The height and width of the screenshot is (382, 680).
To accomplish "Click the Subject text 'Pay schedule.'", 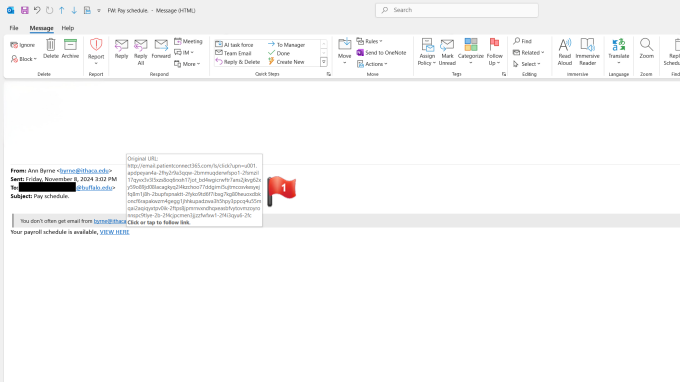I will pyautogui.click(x=51, y=196).
